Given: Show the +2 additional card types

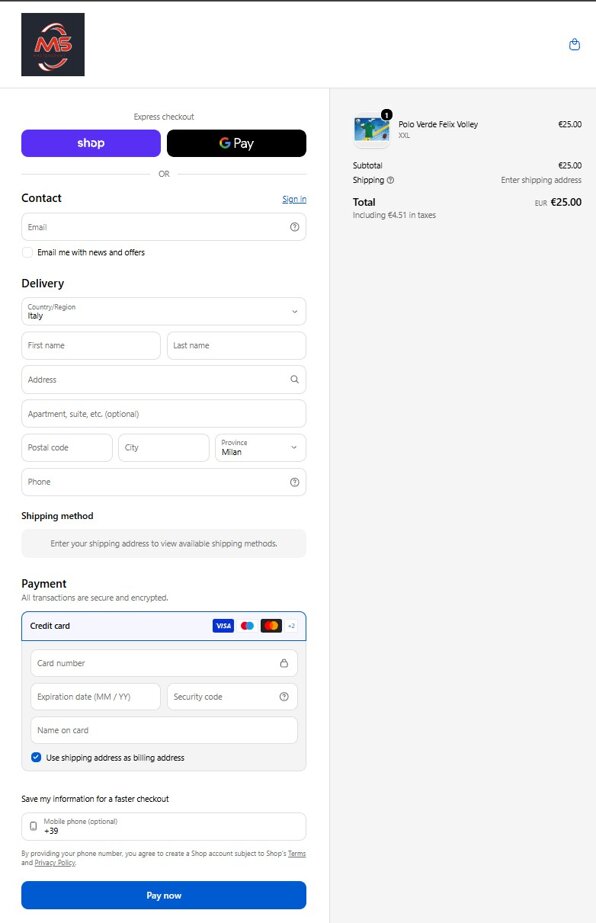Looking at the screenshot, I should point(292,626).
